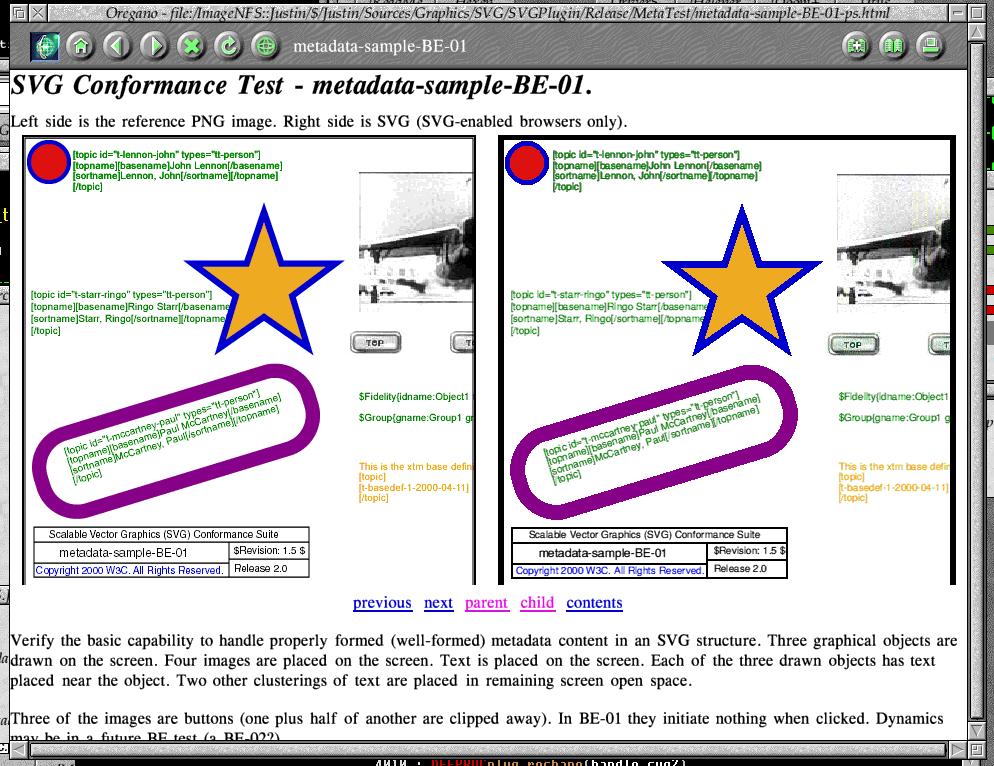Follow the 'next' link
The image size is (994, 766).
438,603
